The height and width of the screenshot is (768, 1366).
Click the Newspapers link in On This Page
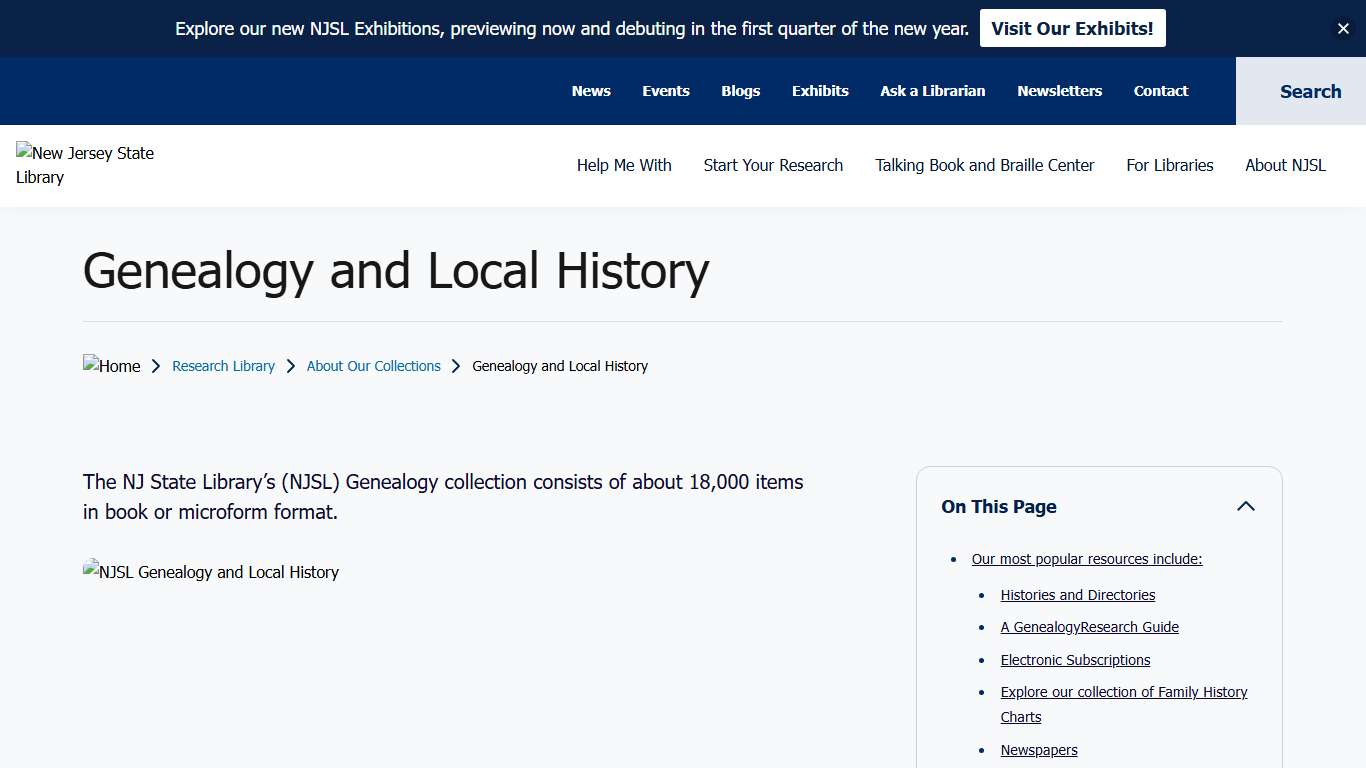point(1039,750)
